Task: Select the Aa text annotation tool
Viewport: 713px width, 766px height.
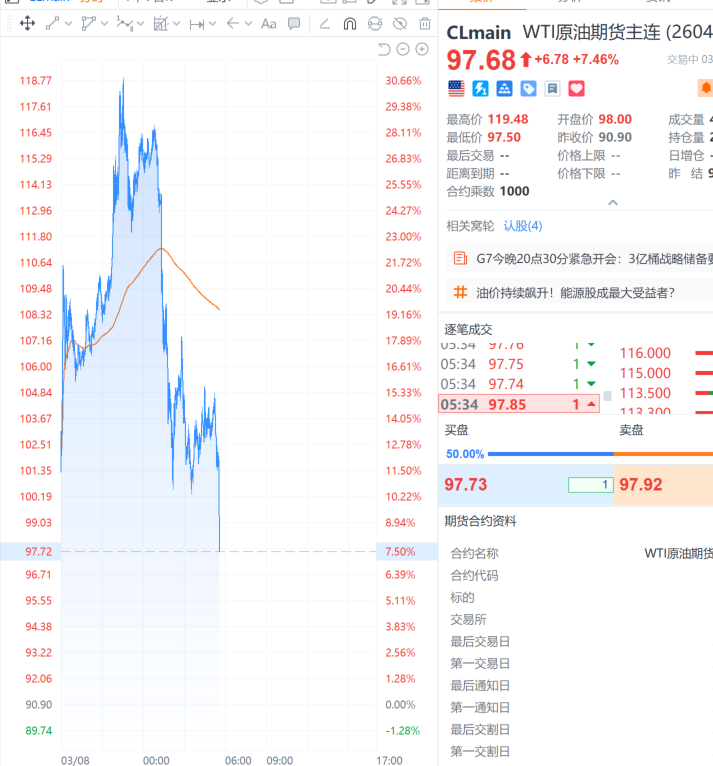Action: click(268, 23)
